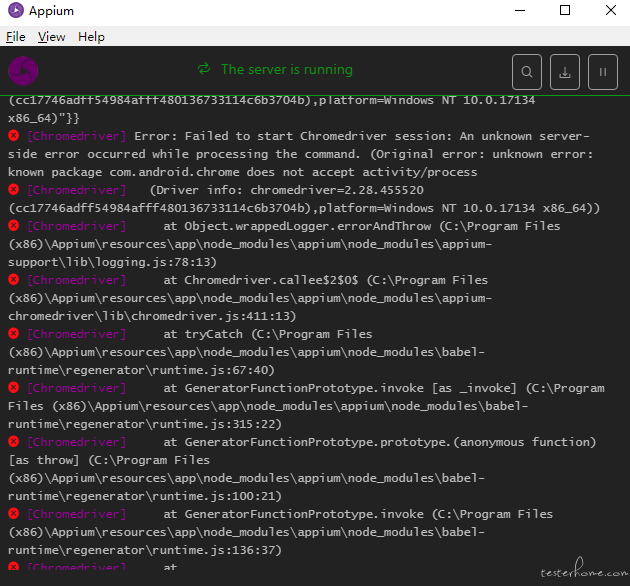The width and height of the screenshot is (630, 586).
Task: Download raw logs using the download icon
Action: pyautogui.click(x=565, y=72)
